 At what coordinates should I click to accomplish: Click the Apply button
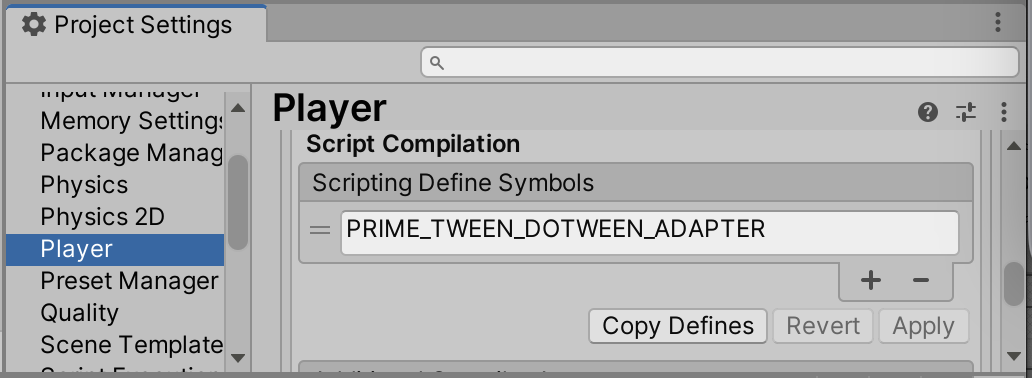point(923,326)
